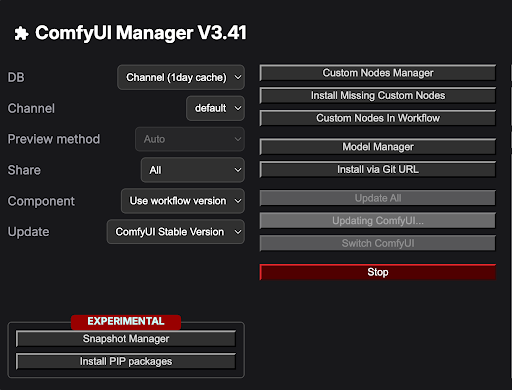Screen dimensions: 512x390
Task: Click the puzzle piece icon beside the title
Action: (x=21, y=33)
